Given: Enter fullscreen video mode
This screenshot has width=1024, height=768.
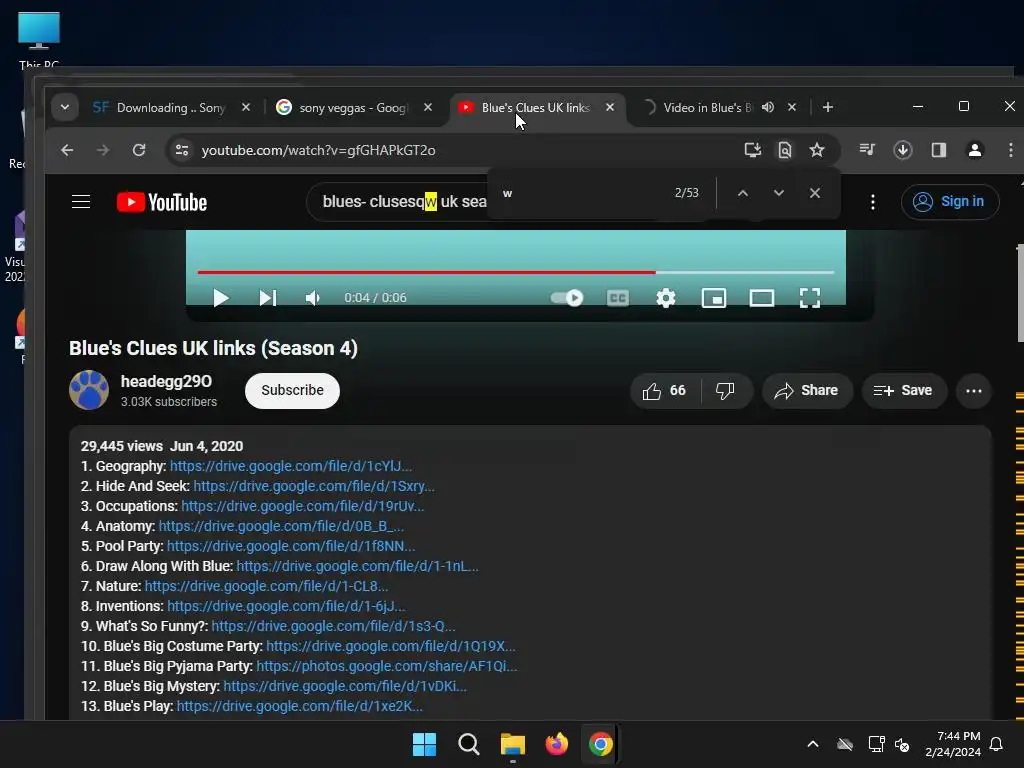Looking at the screenshot, I should pos(810,298).
